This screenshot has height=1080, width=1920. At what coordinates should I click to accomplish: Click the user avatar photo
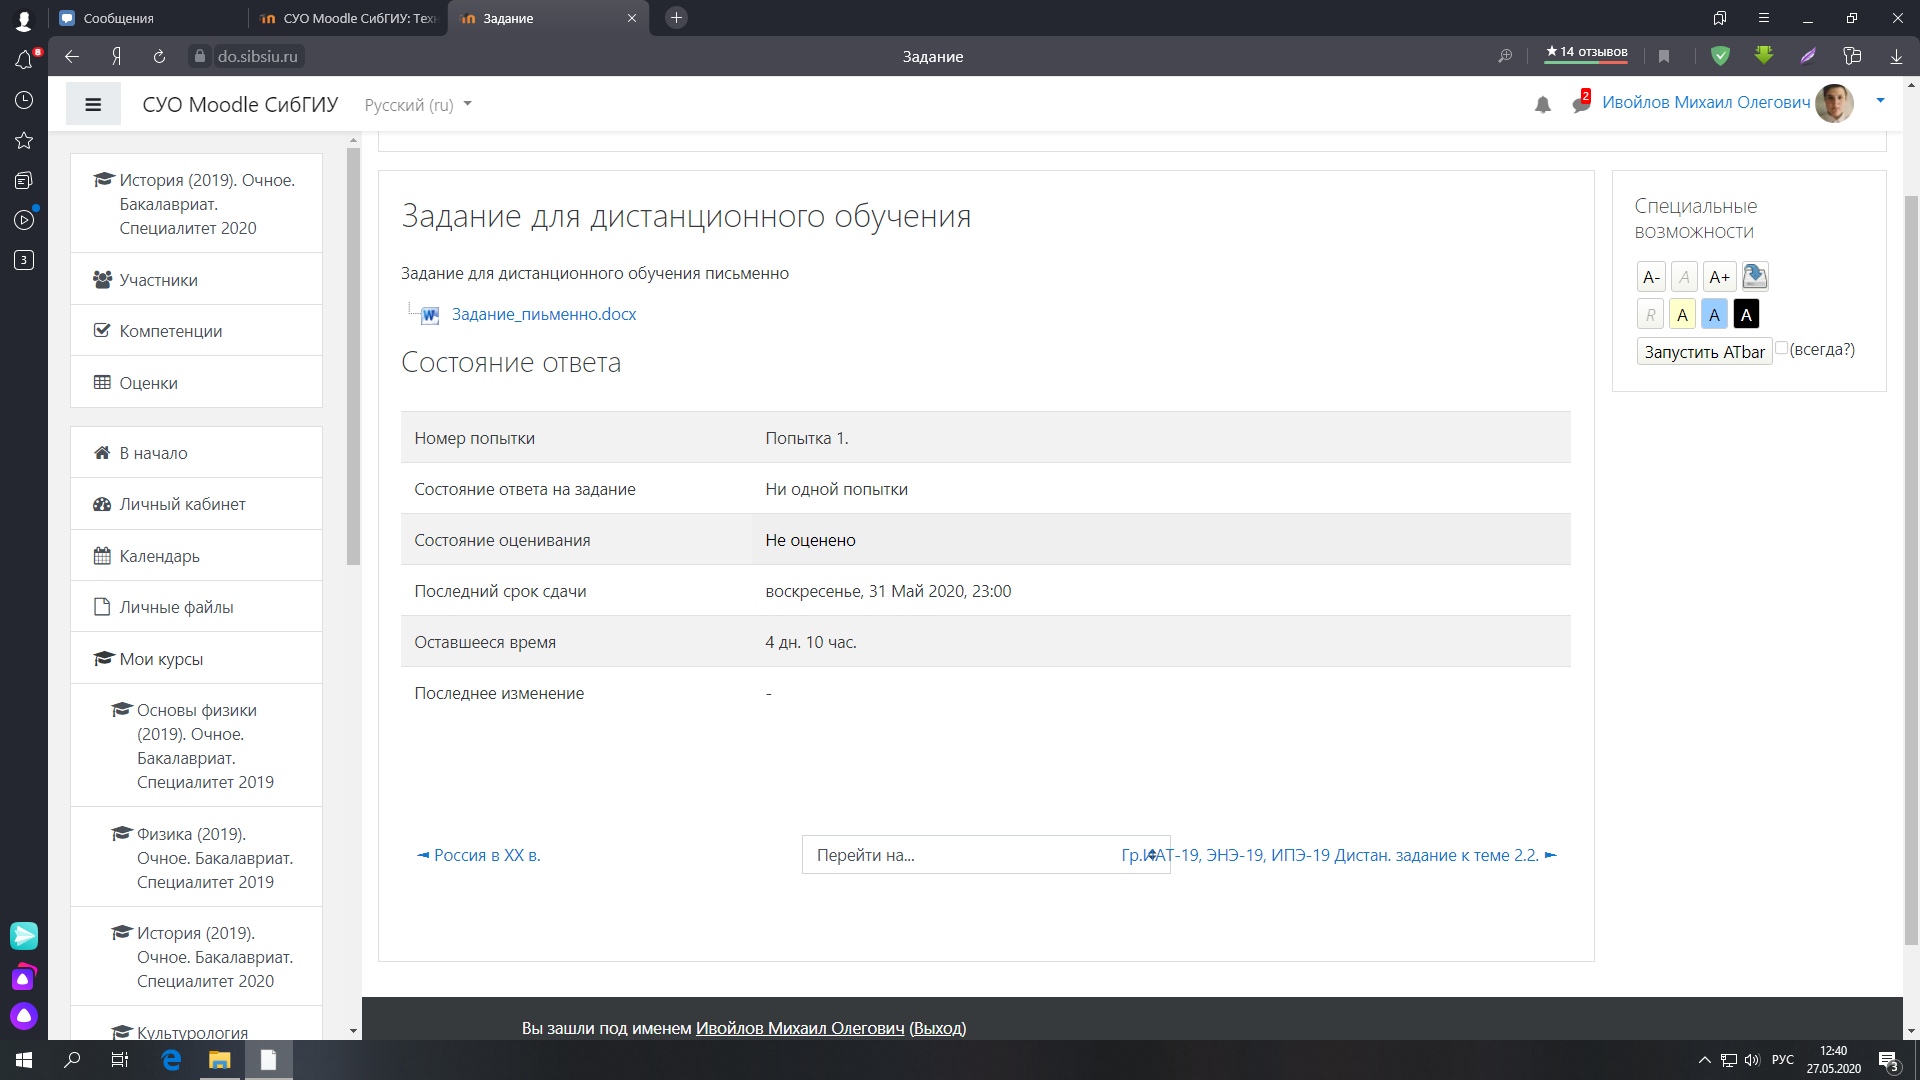click(1834, 103)
